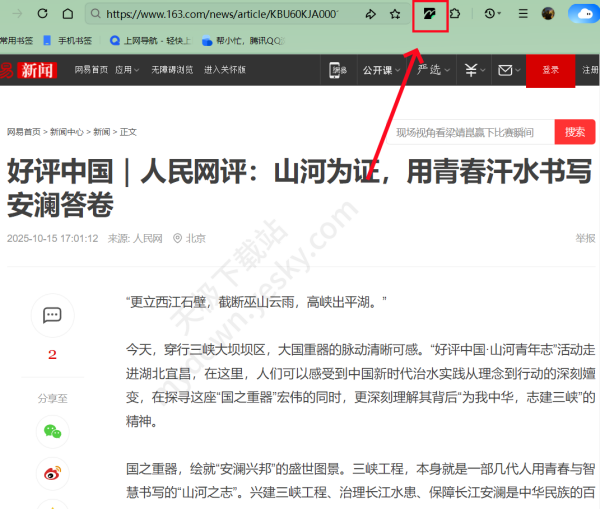Open the comments speech-bubble icon
Image resolution: width=600 pixels, height=509 pixels.
[x=52, y=316]
